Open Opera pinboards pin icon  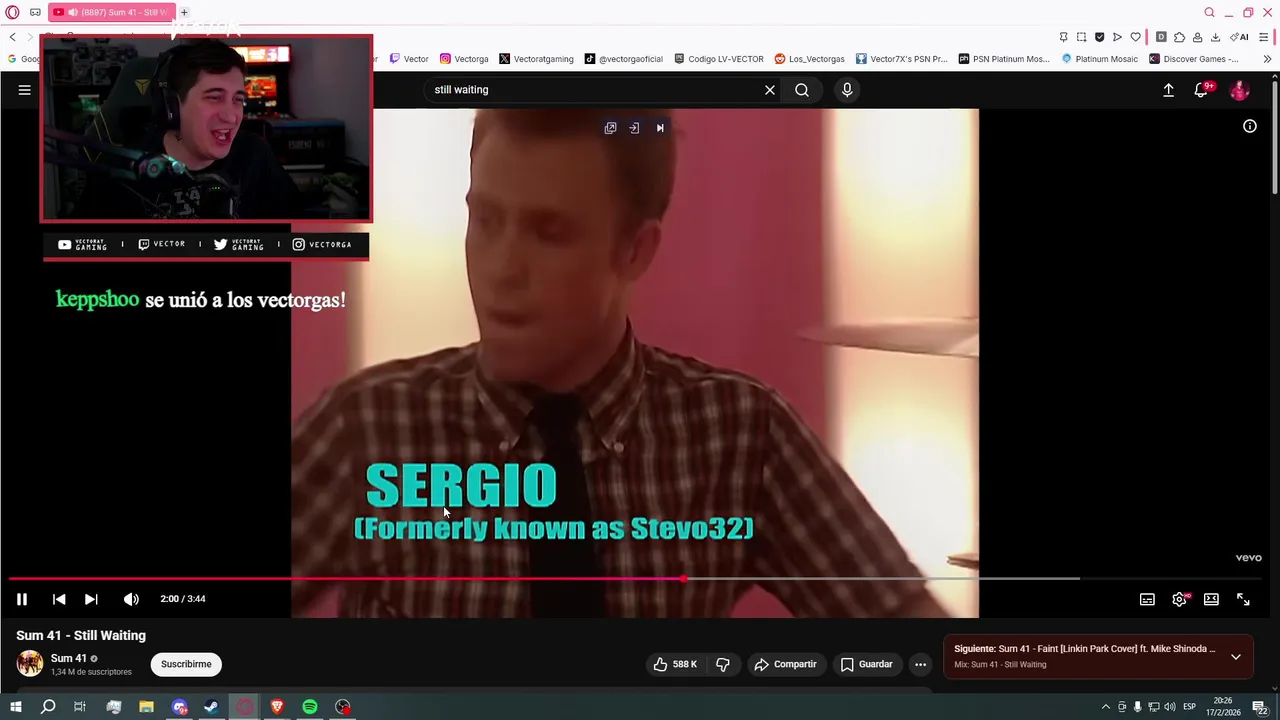[1063, 37]
